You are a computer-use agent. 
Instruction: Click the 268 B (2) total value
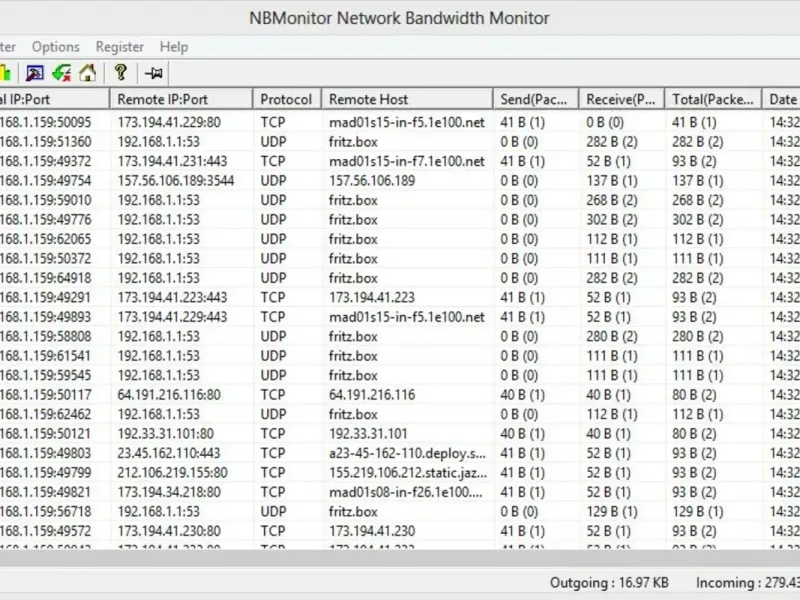point(697,200)
